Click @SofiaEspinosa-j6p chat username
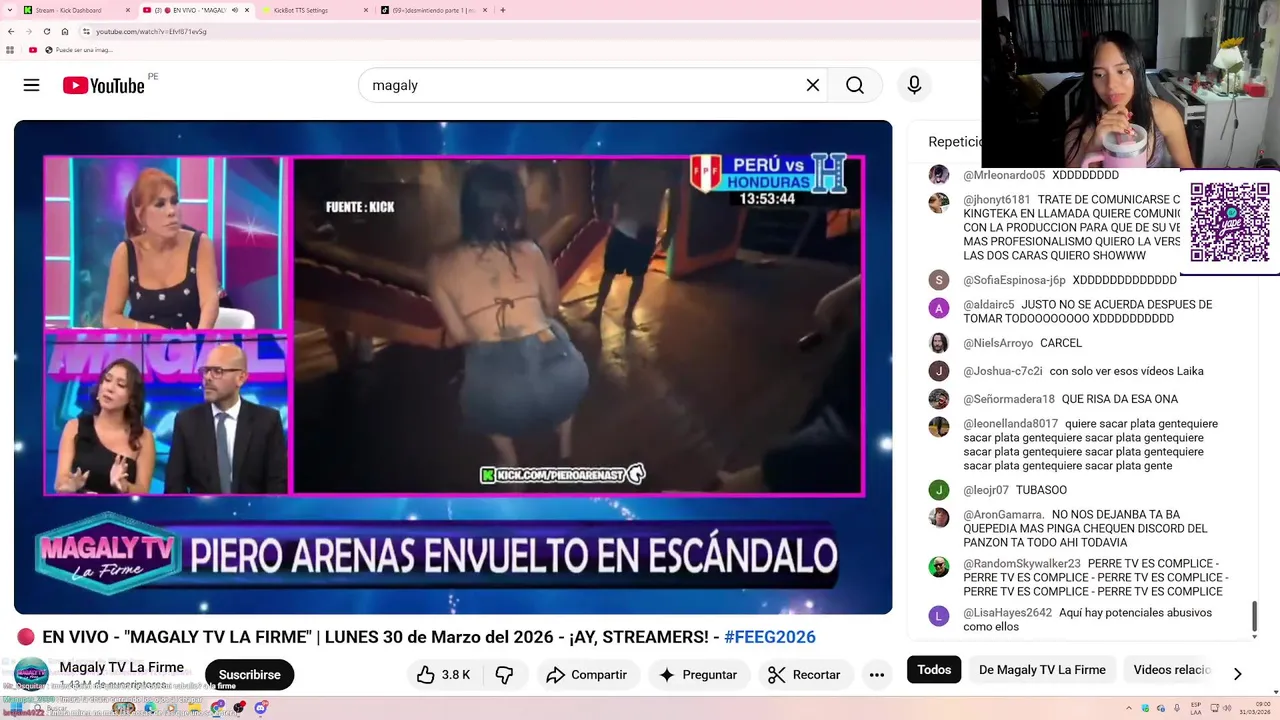The height and width of the screenshot is (720, 1280). [1014, 280]
